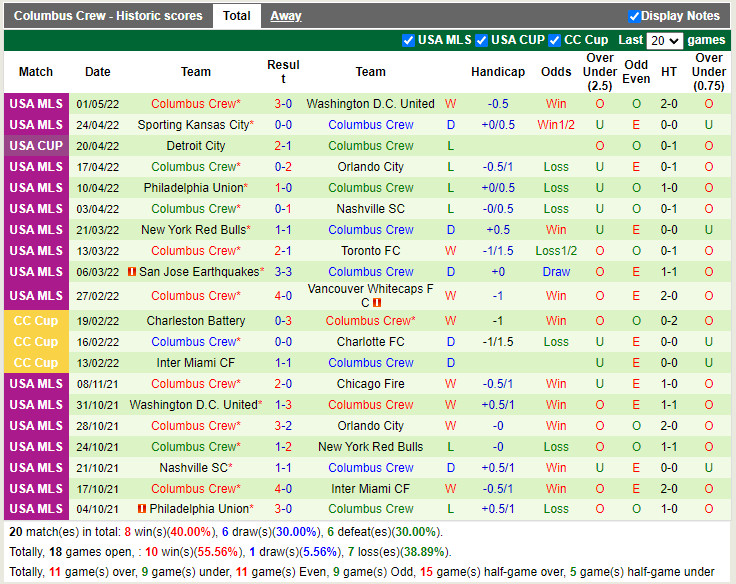Open Washington D.C. United team link on 01/05/22
The image size is (736, 584).
(370, 104)
